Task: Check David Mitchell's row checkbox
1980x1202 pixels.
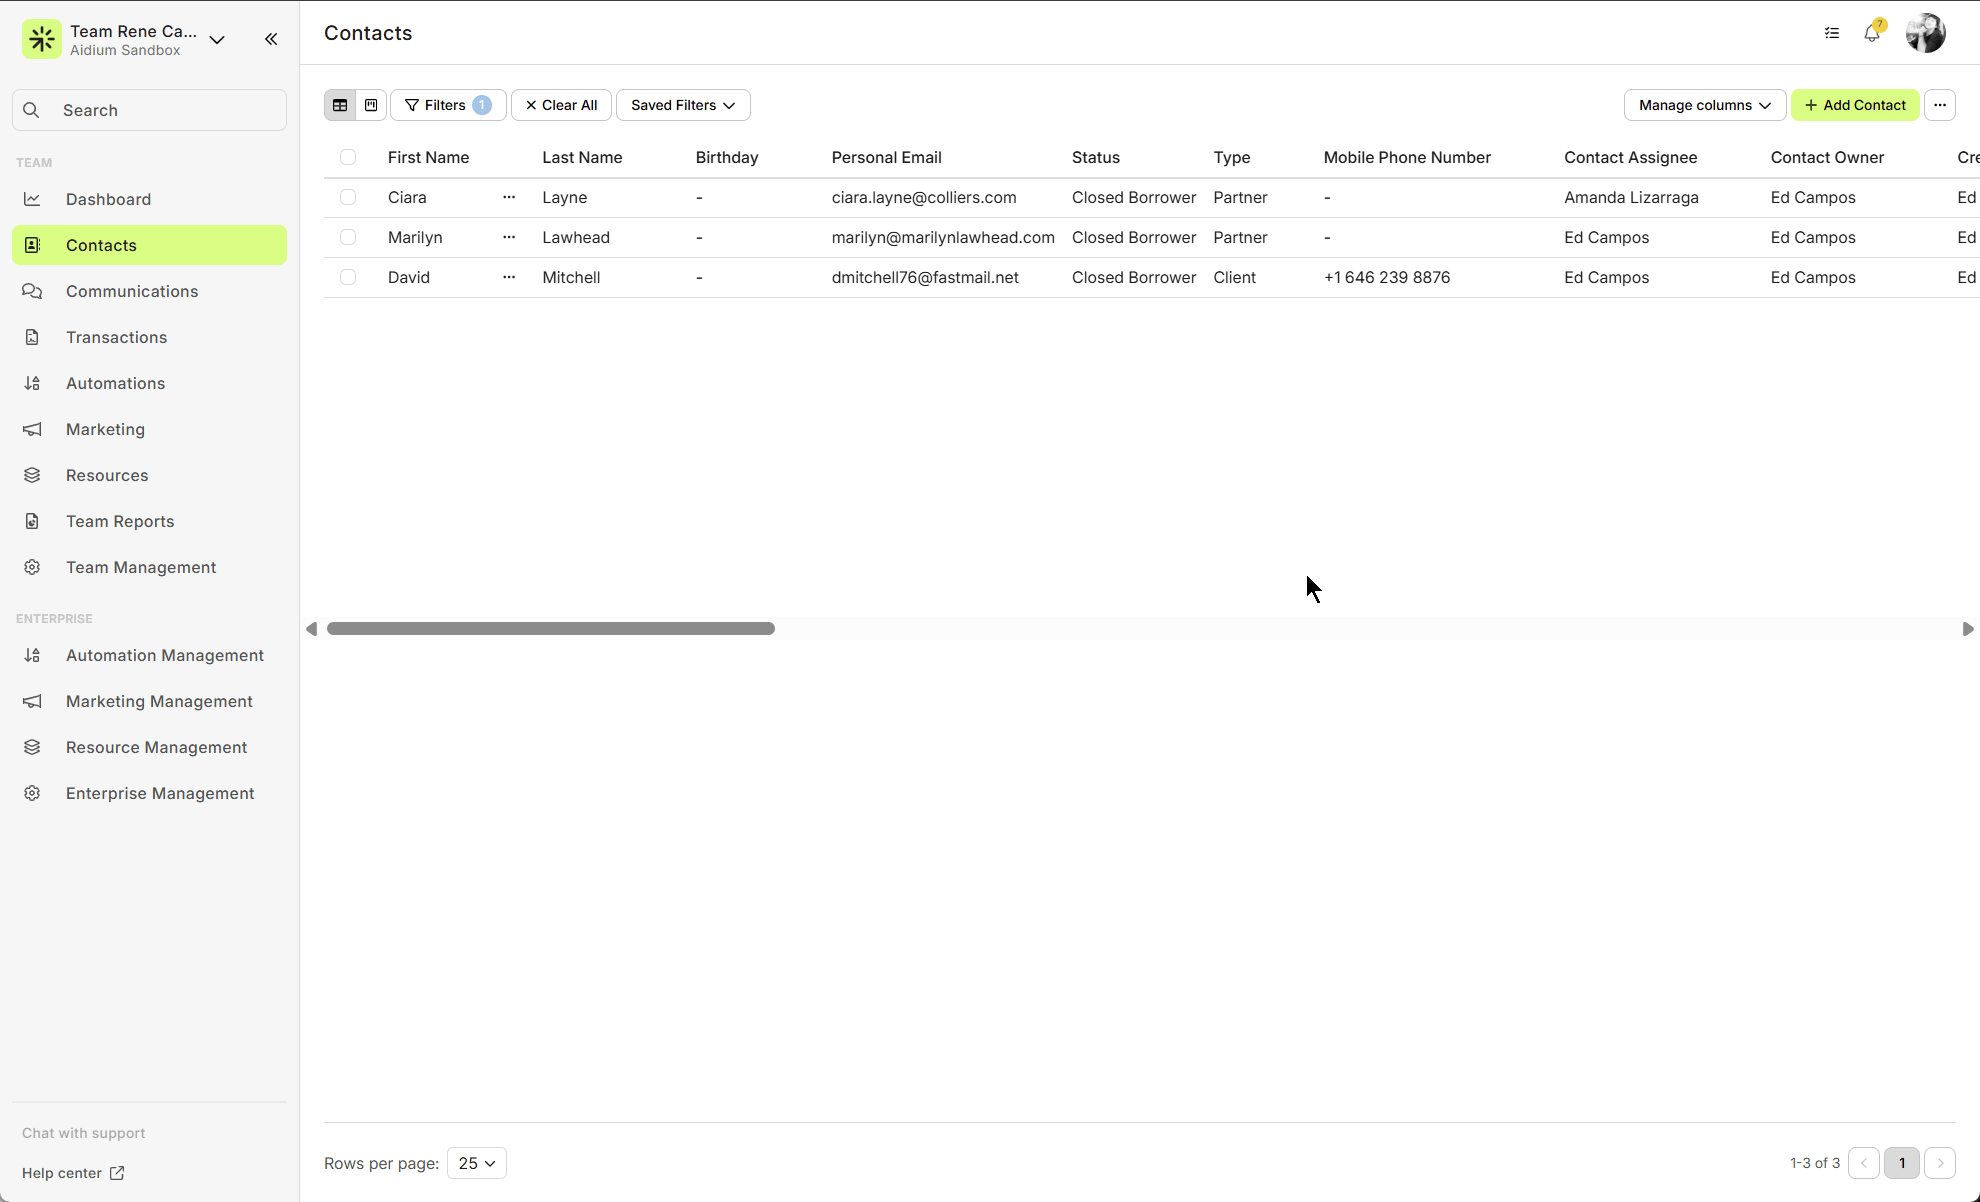Action: click(x=348, y=277)
